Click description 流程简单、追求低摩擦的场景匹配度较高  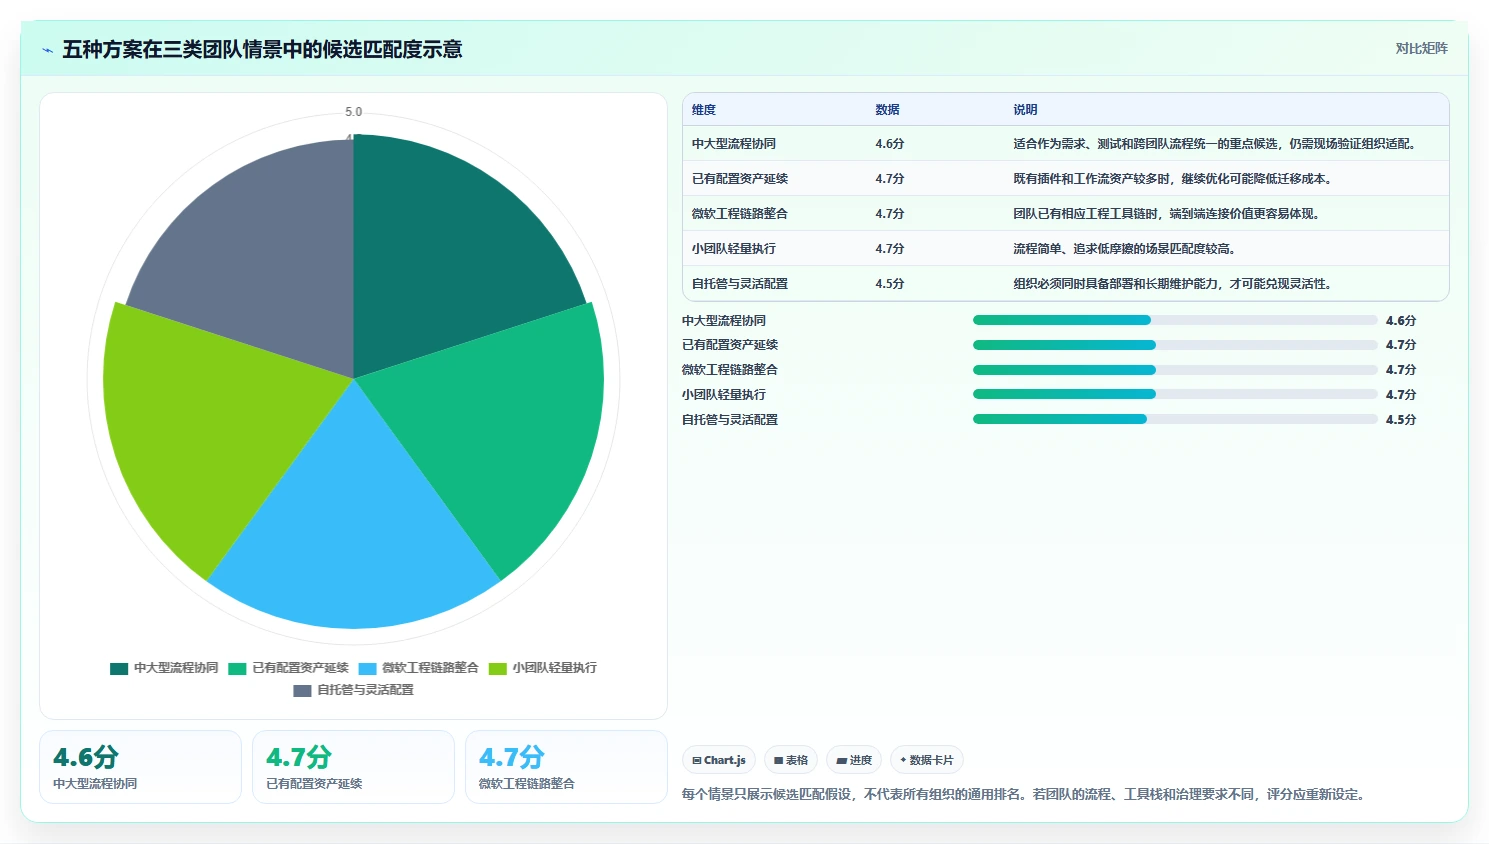click(1124, 249)
